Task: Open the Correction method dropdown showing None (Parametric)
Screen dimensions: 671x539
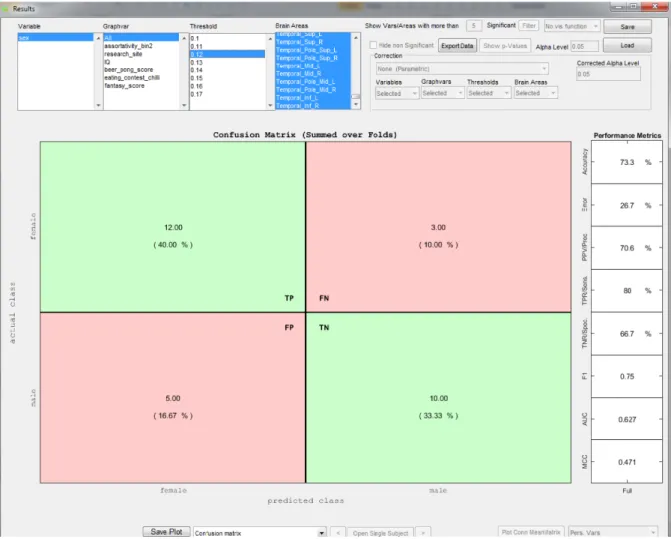Action: [x=462, y=69]
